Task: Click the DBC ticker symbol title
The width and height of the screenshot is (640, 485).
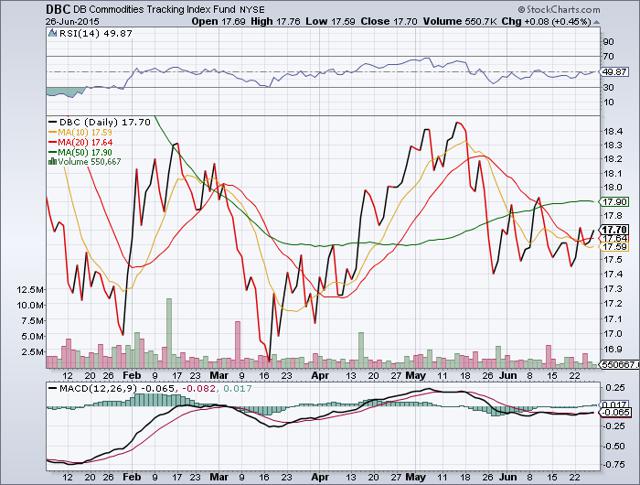Action: 57,9
